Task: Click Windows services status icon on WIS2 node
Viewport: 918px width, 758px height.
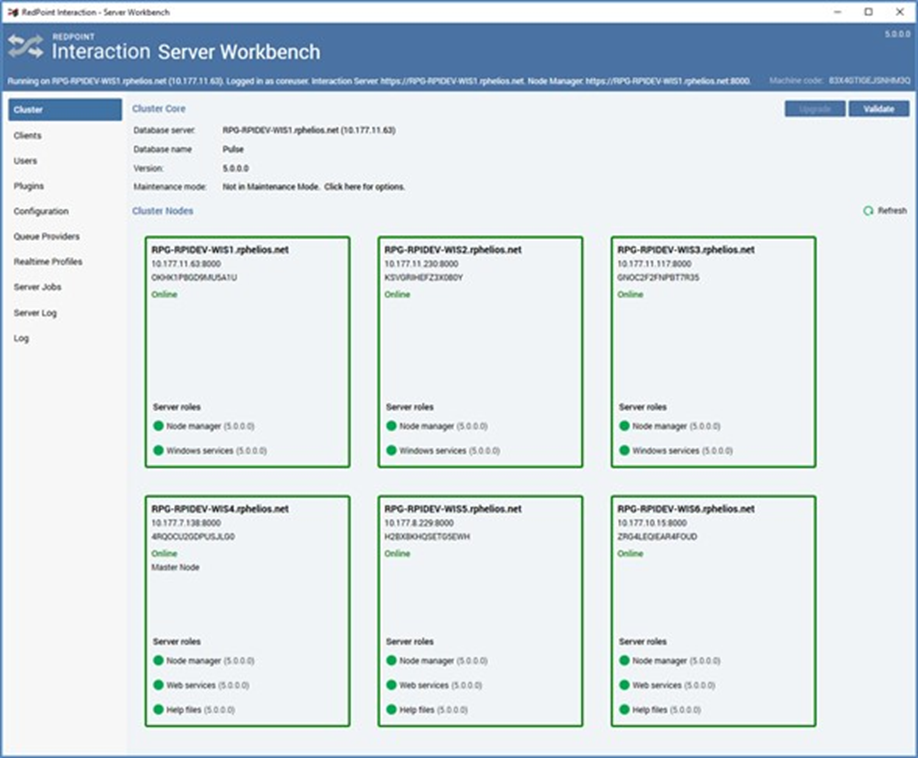Action: 391,451
